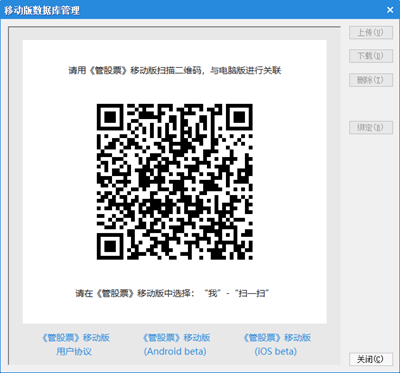Screen dimensions: 400x373
Task: Open the 移动版 (iOS beta) link
Action: tap(276, 344)
